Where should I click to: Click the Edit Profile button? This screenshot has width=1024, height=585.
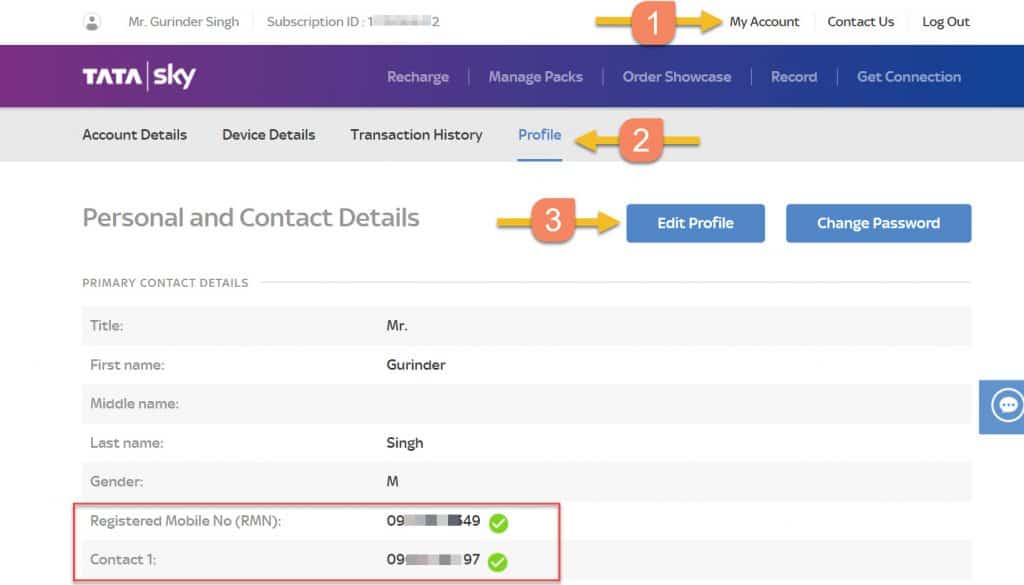[695, 223]
